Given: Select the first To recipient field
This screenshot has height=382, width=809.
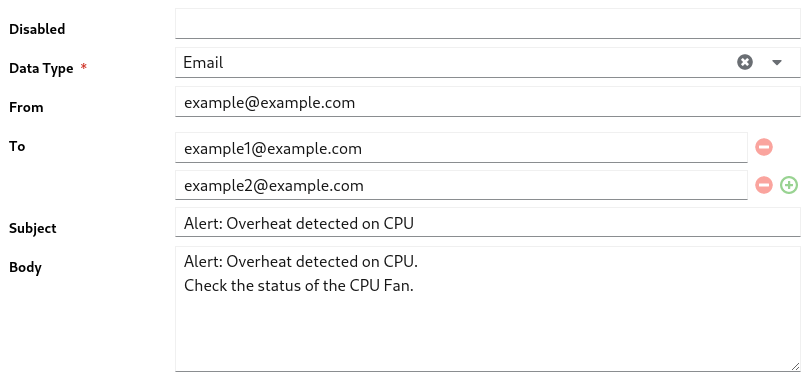Looking at the screenshot, I should (461, 148).
